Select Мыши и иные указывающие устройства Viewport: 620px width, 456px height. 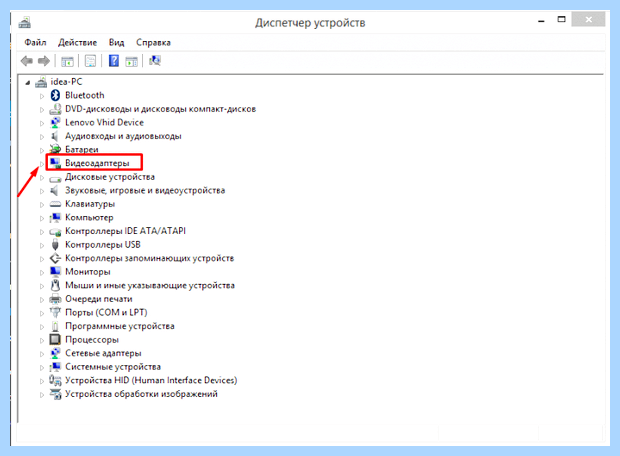pyautogui.click(x=150, y=285)
